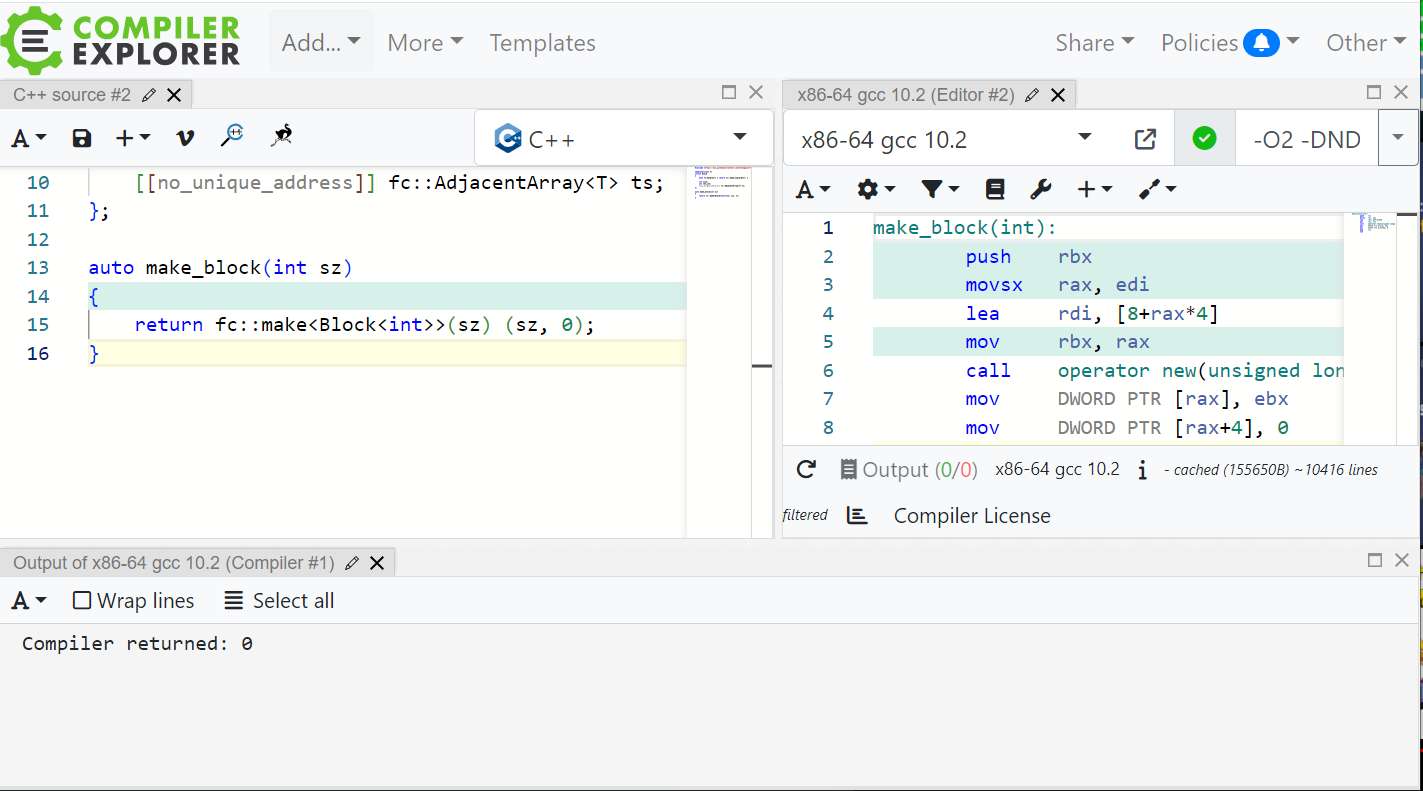Open the Policies notification bell
The width and height of the screenshot is (1423, 791).
(x=1261, y=43)
